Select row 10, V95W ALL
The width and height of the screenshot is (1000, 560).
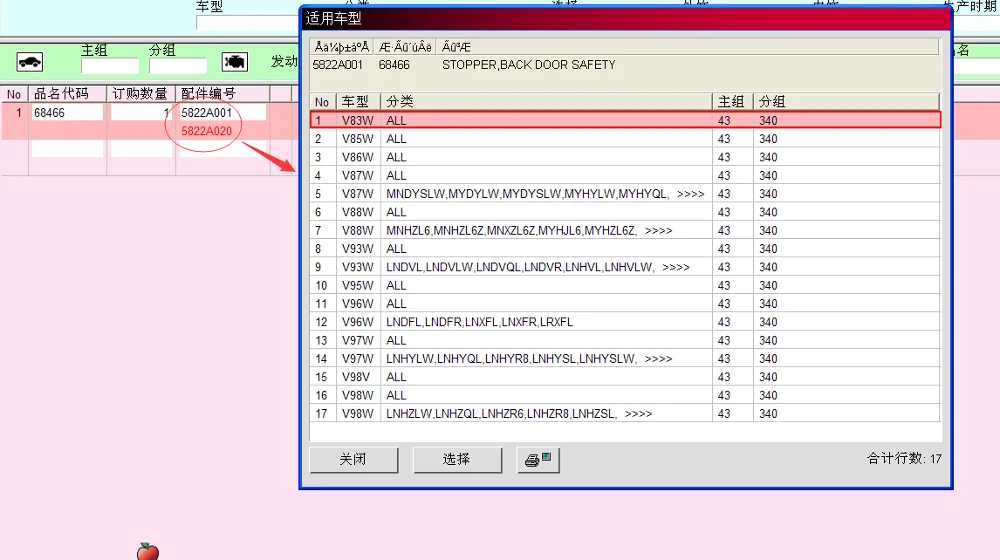(625, 285)
